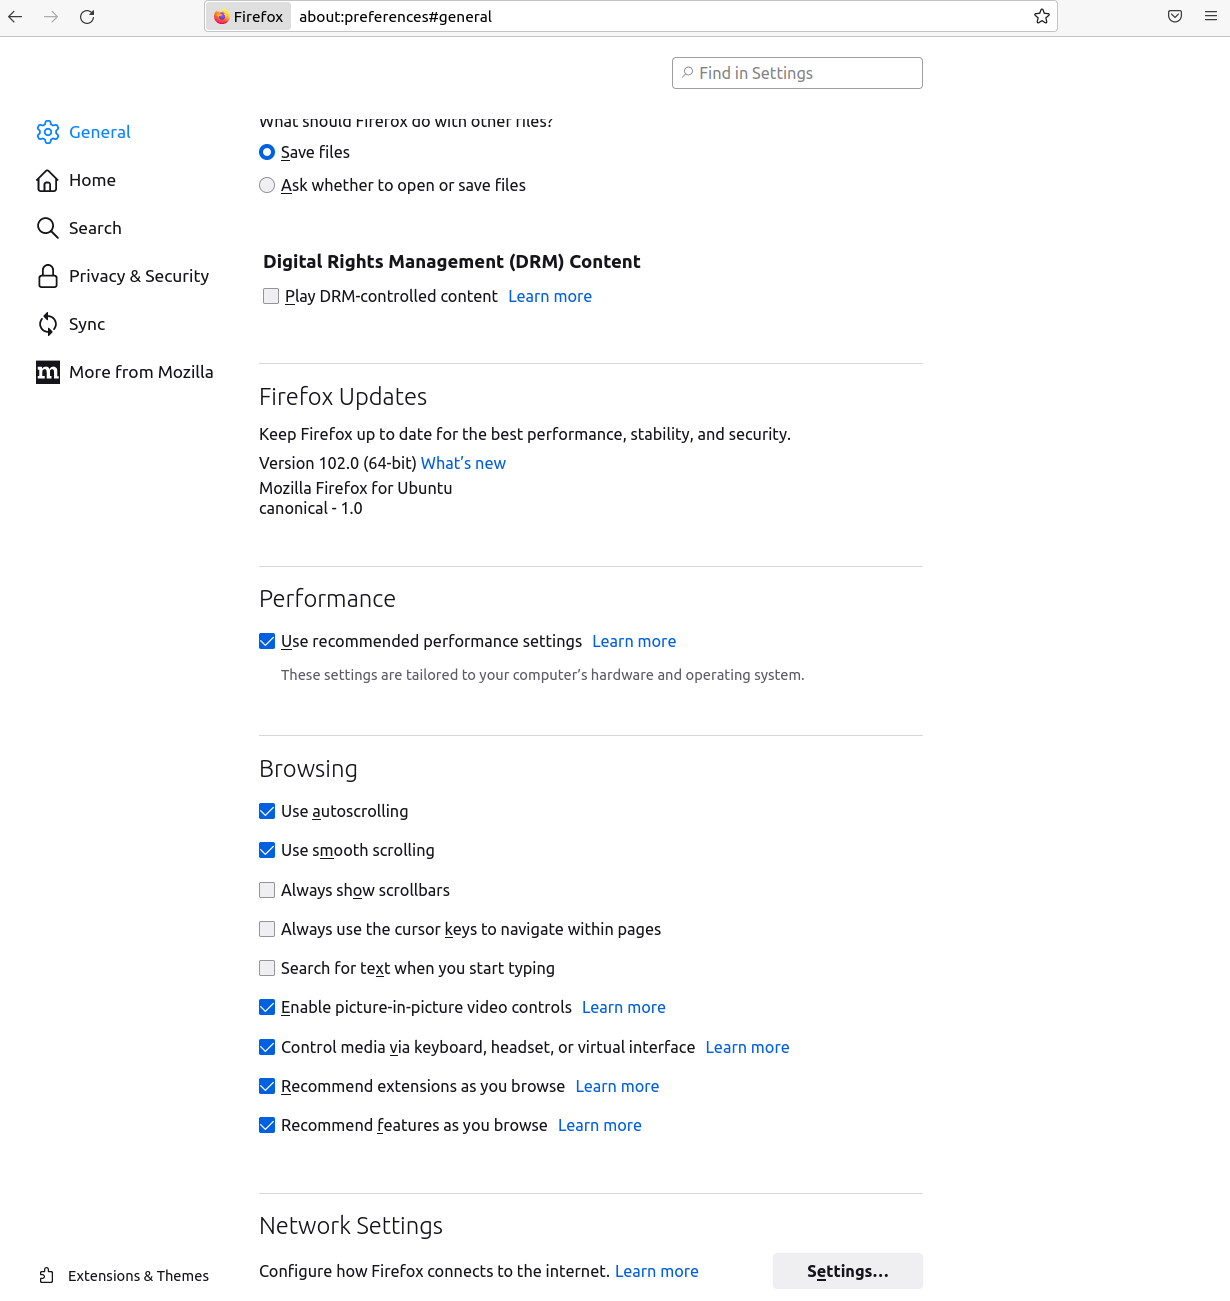The image size is (1230, 1301).
Task: Click the Mozilla logo icon
Action: point(48,372)
